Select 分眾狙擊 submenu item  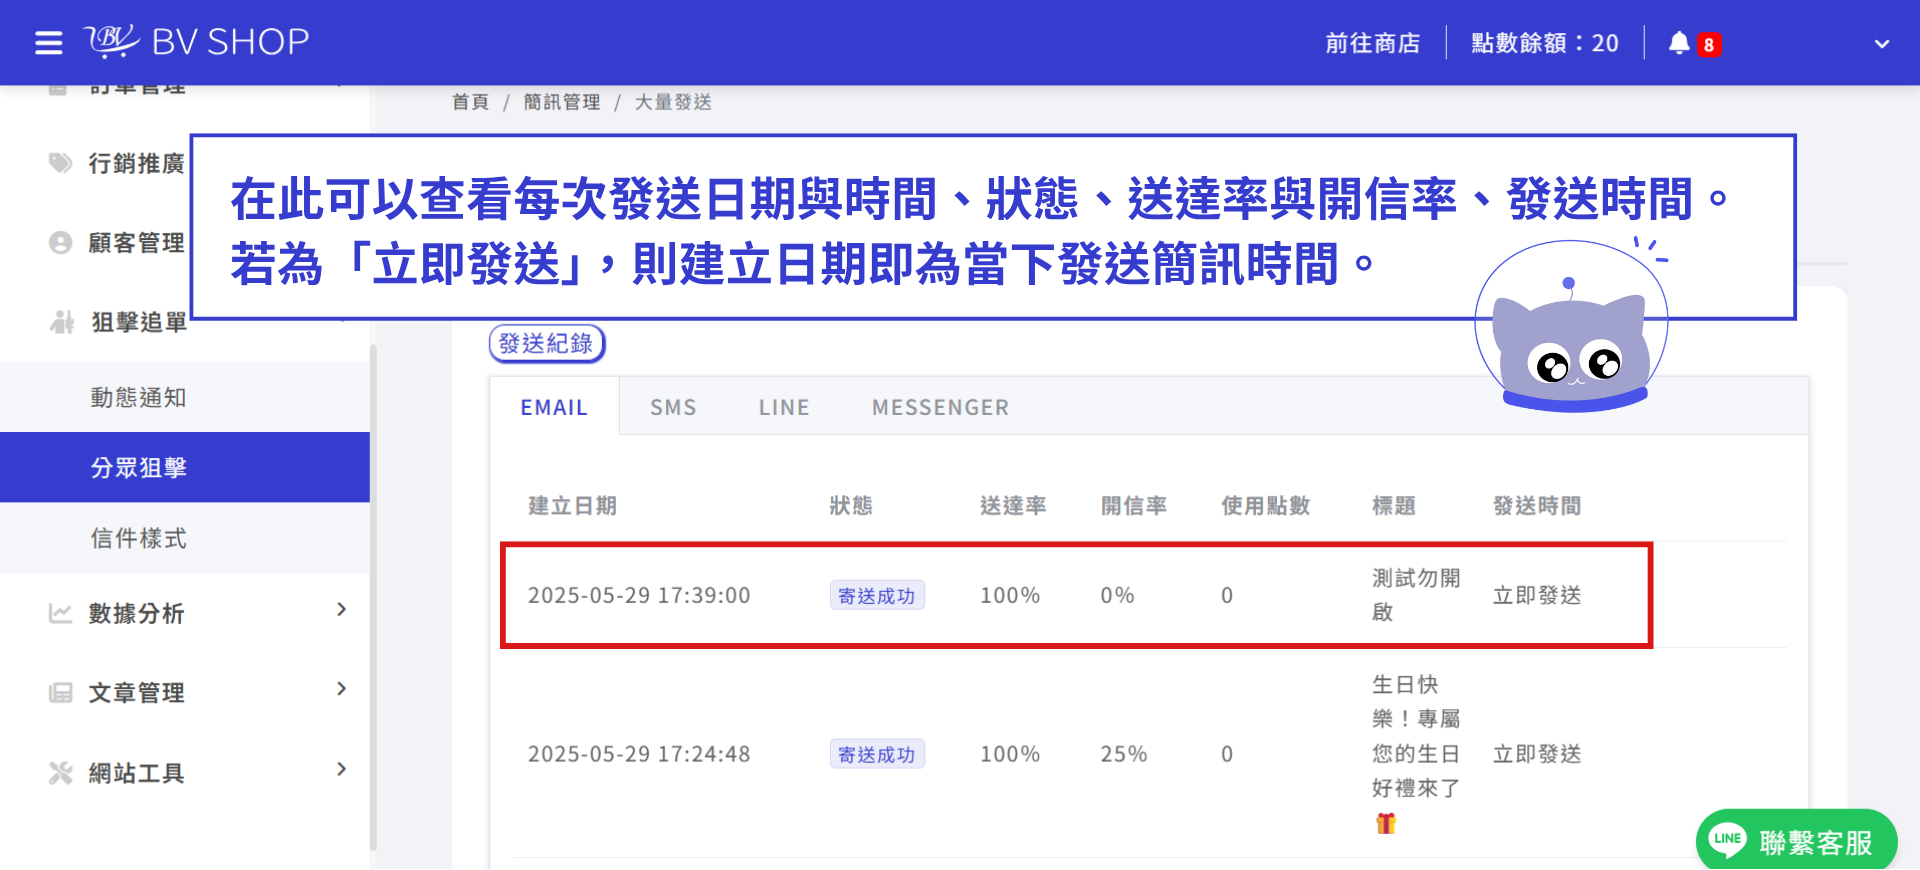point(185,467)
